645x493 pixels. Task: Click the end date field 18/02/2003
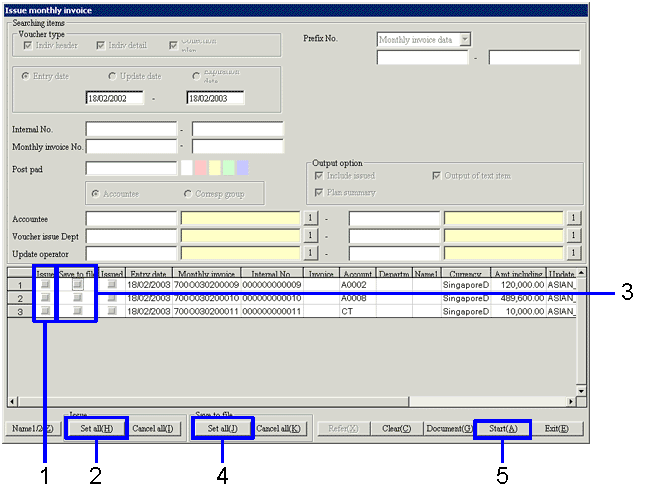point(215,98)
